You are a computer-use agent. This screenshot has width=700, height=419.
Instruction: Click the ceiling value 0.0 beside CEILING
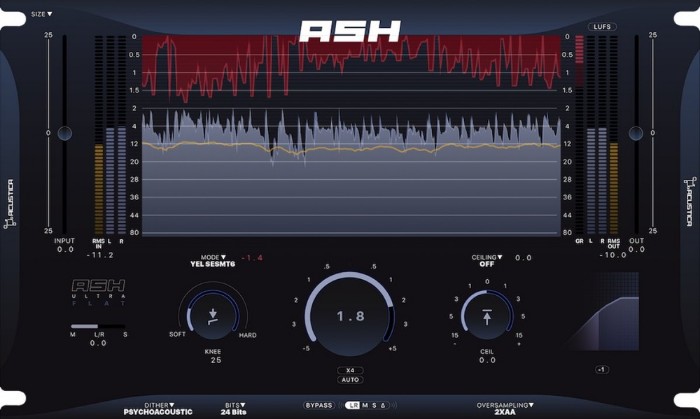coord(523,258)
